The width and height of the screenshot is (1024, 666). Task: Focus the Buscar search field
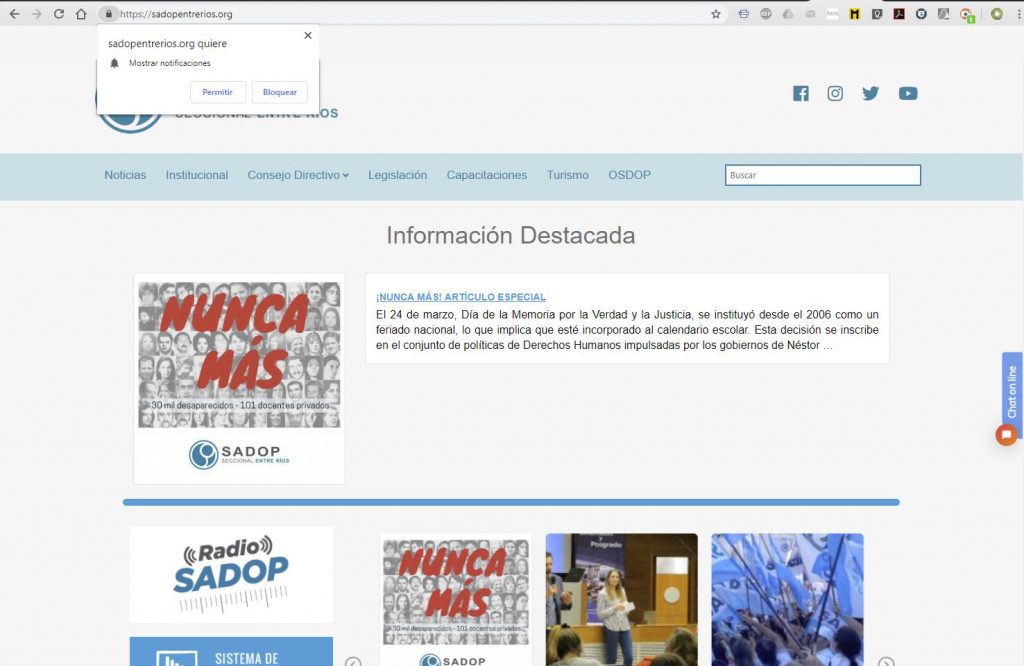coord(823,175)
